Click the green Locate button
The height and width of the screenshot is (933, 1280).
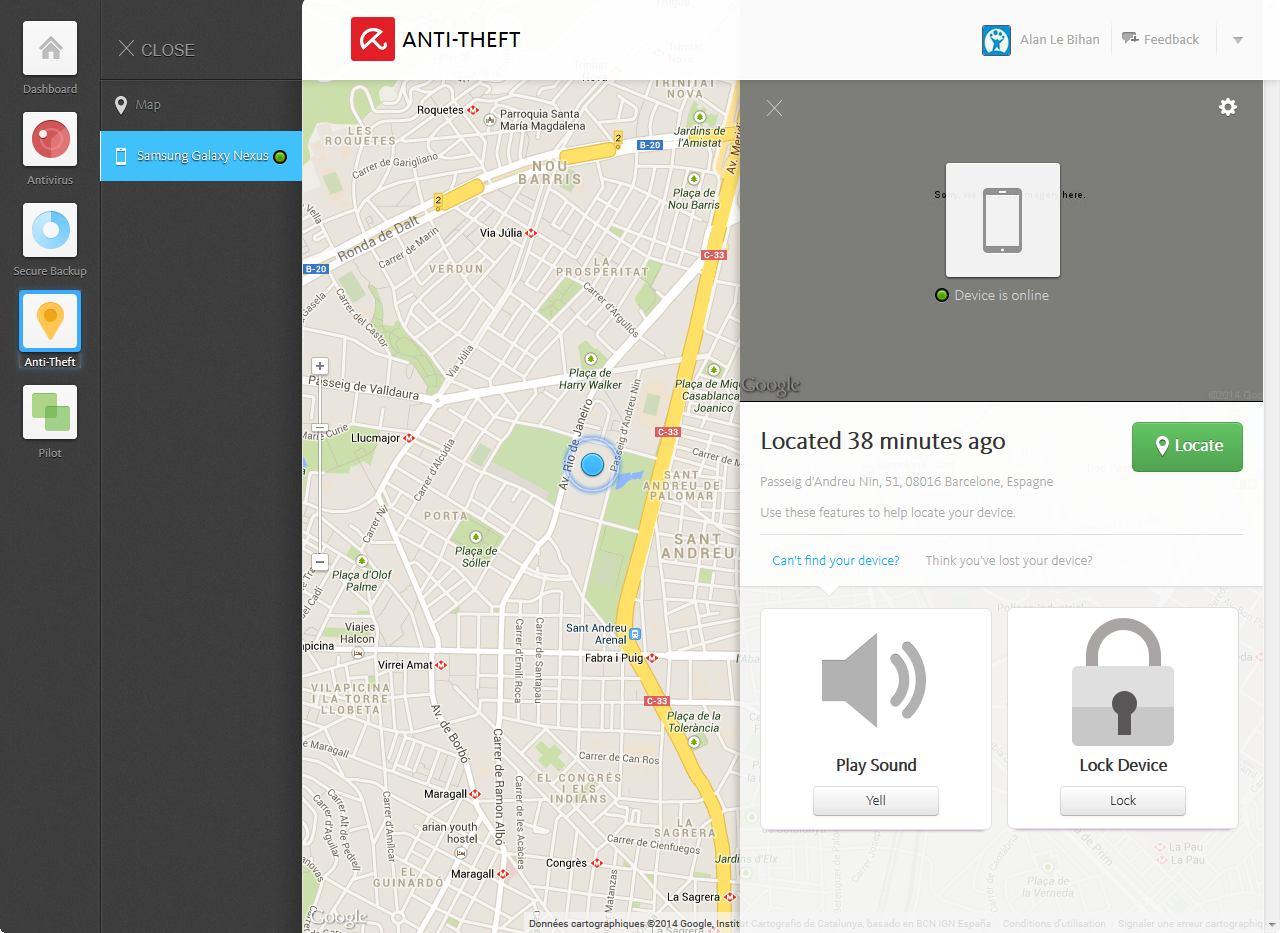click(1187, 446)
